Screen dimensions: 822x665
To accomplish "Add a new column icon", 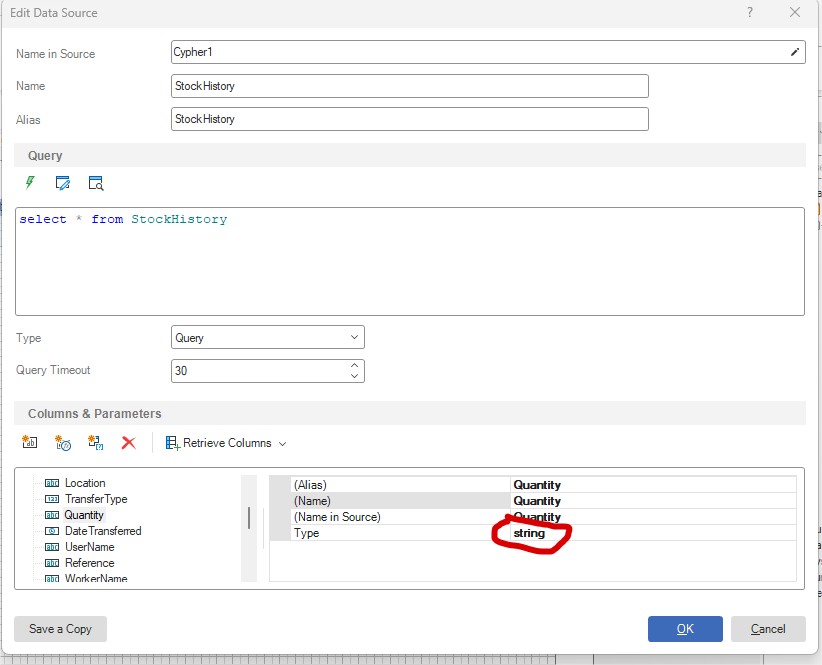I will [30, 443].
